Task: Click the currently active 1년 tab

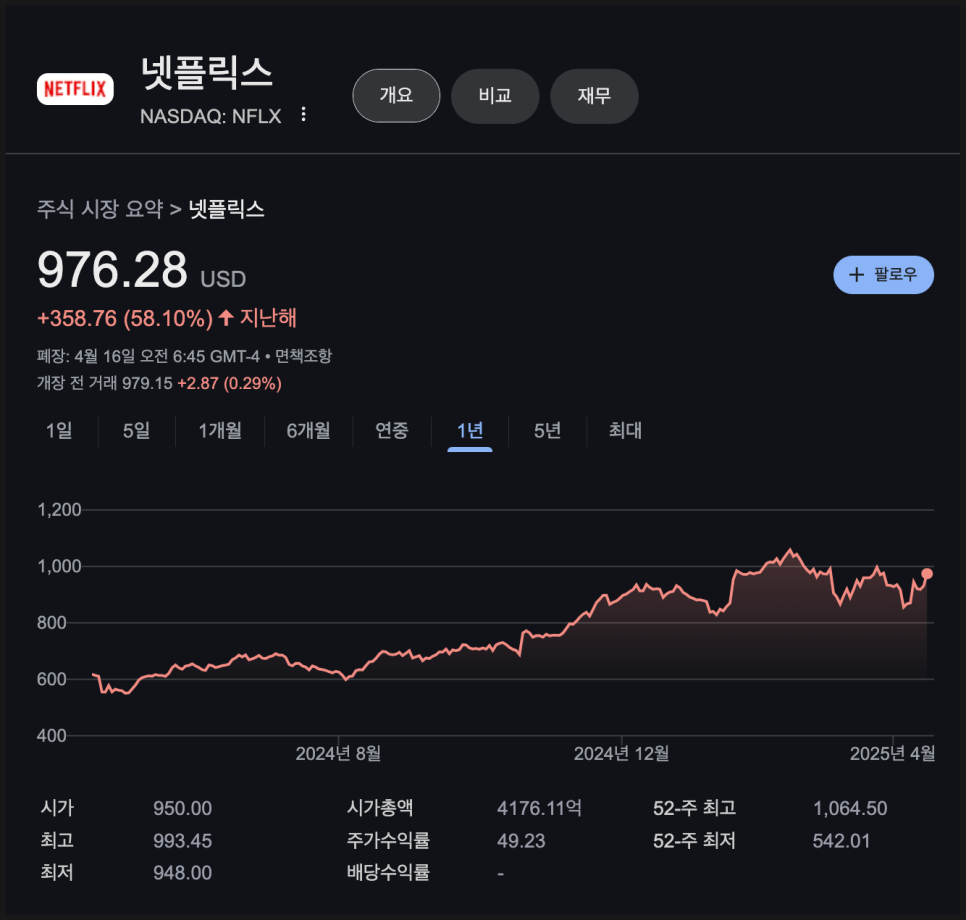Action: tap(468, 431)
